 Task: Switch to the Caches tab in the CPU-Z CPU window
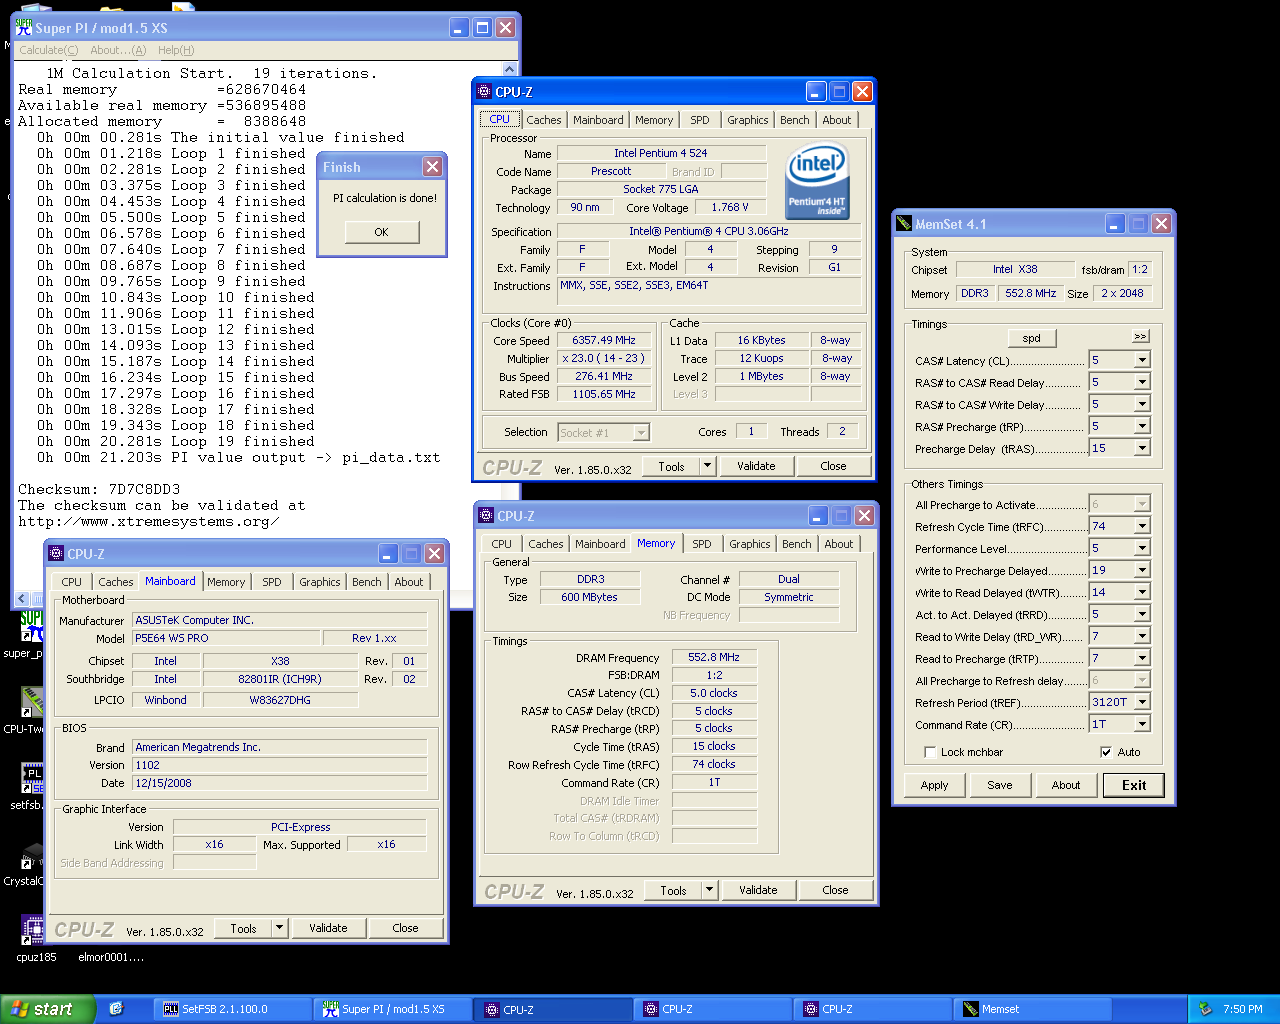point(544,120)
